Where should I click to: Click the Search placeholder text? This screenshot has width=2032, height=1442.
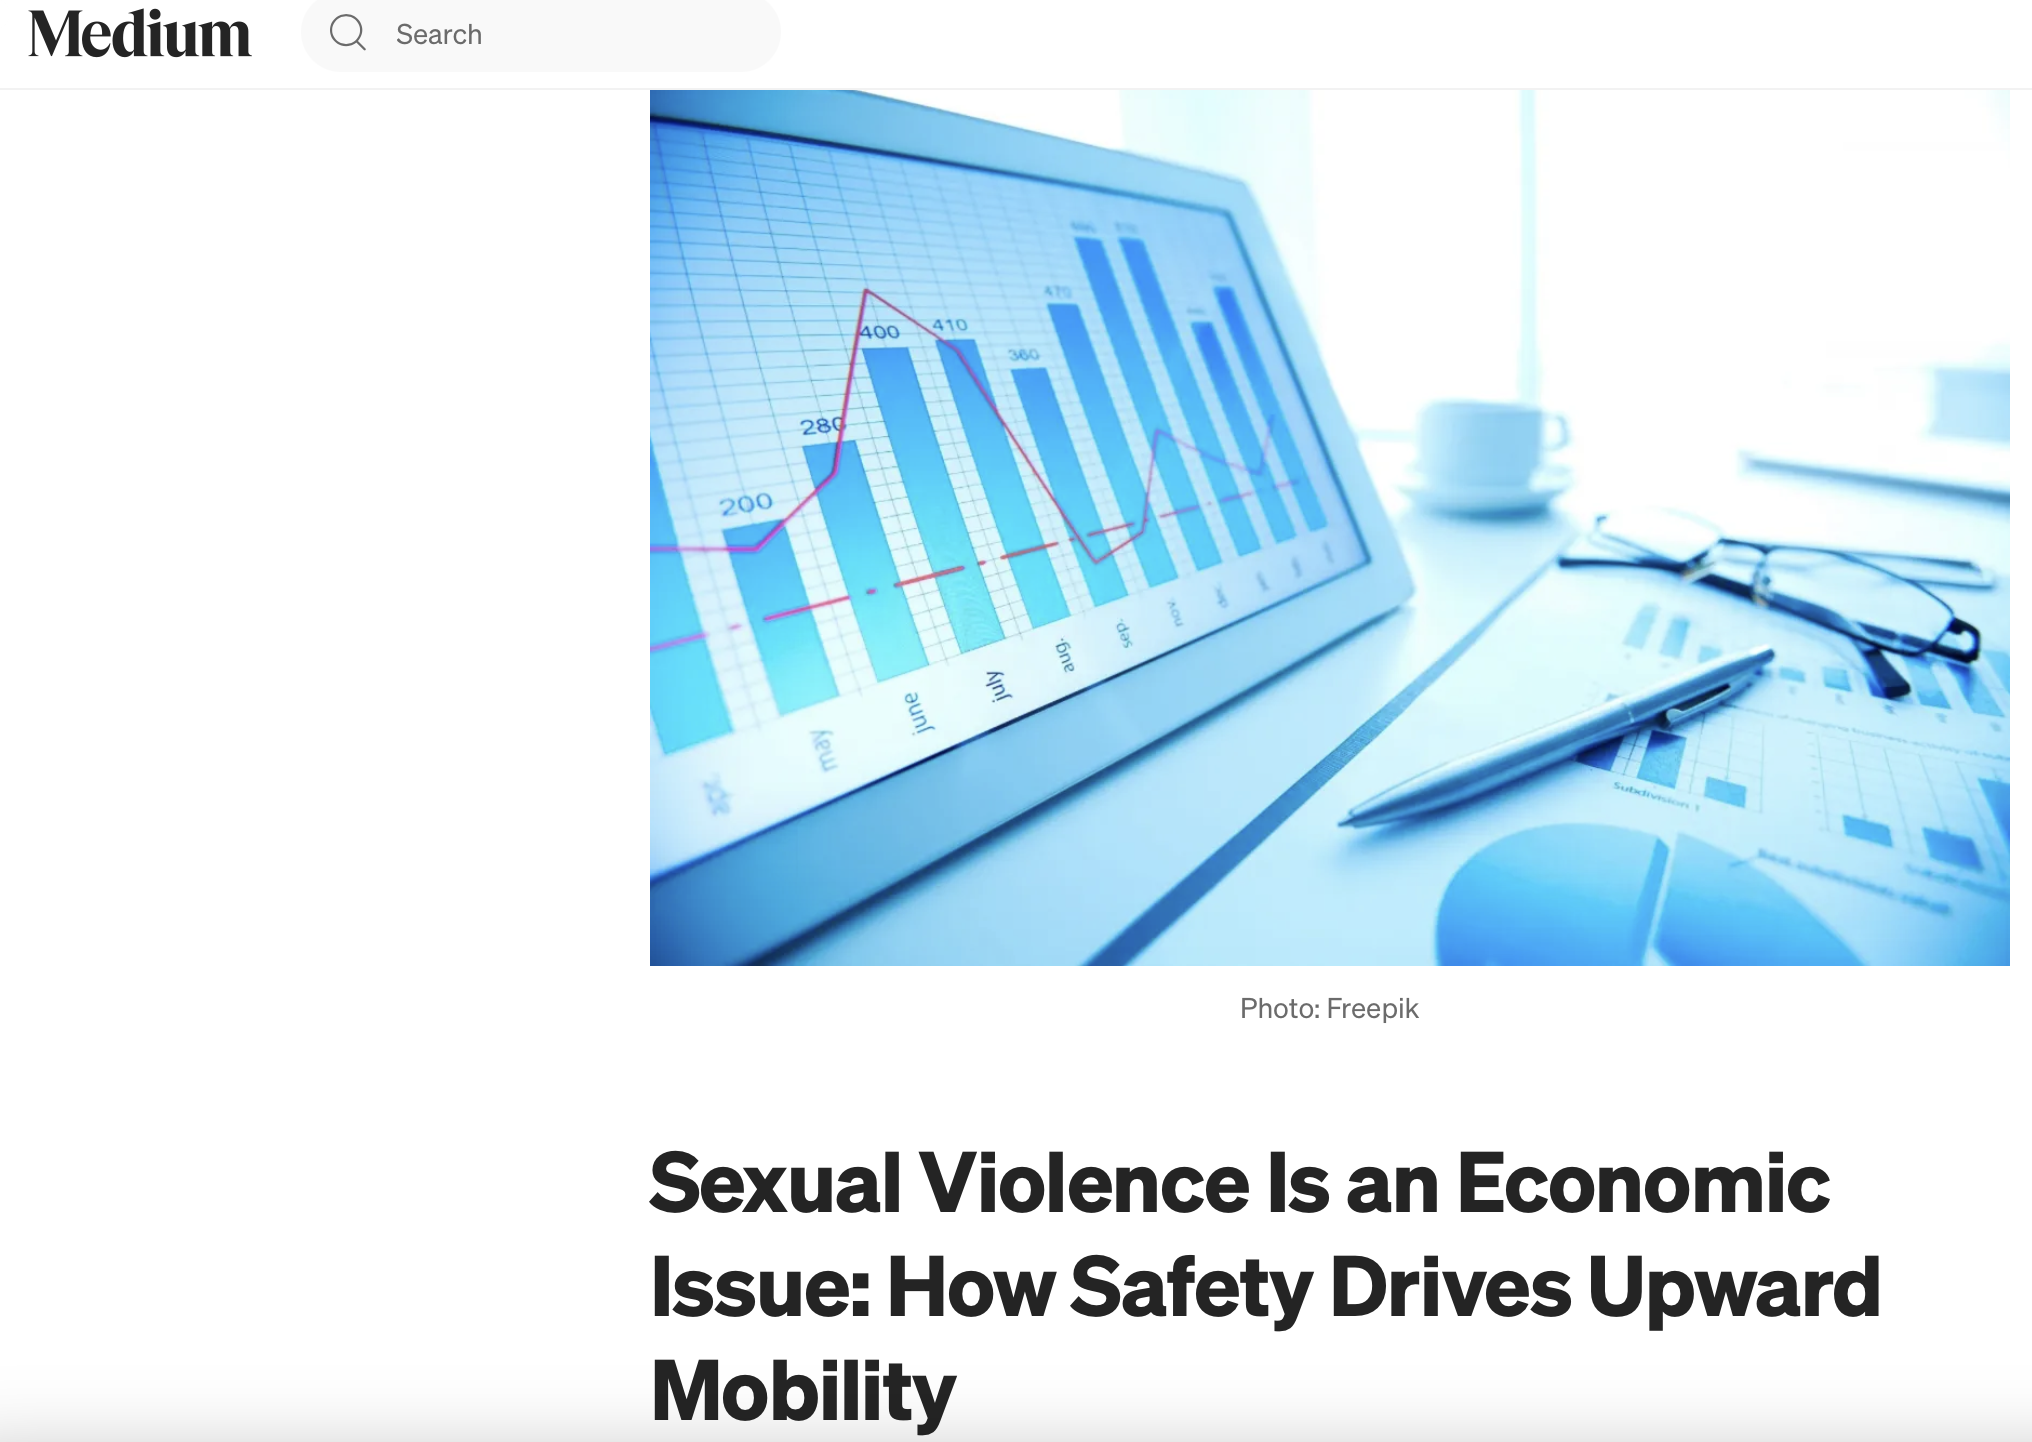pos(438,33)
